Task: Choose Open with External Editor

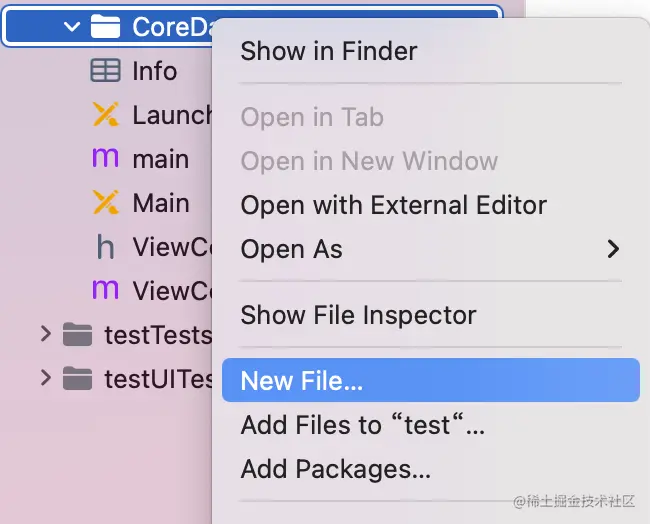Action: [393, 205]
